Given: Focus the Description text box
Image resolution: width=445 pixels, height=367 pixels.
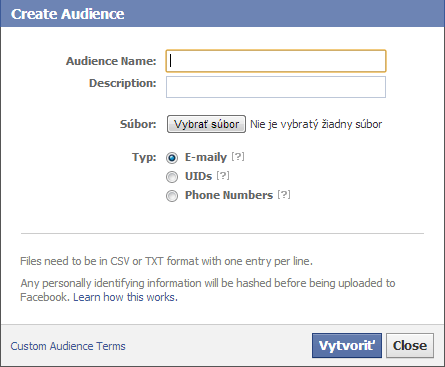Looking at the screenshot, I should 276,87.
